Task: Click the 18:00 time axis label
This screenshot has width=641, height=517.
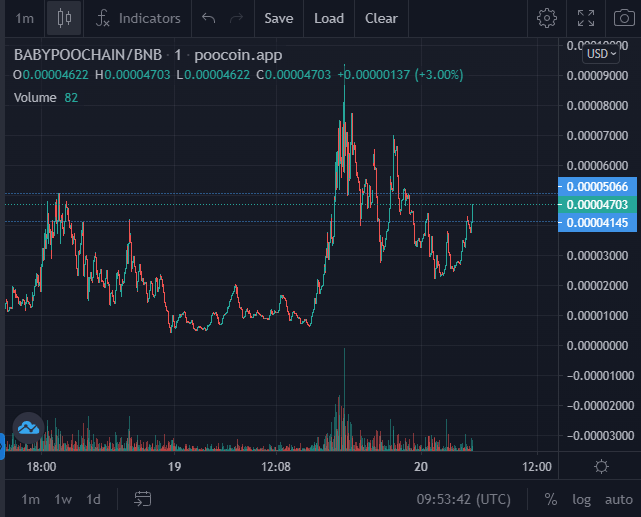Action: click(41, 466)
